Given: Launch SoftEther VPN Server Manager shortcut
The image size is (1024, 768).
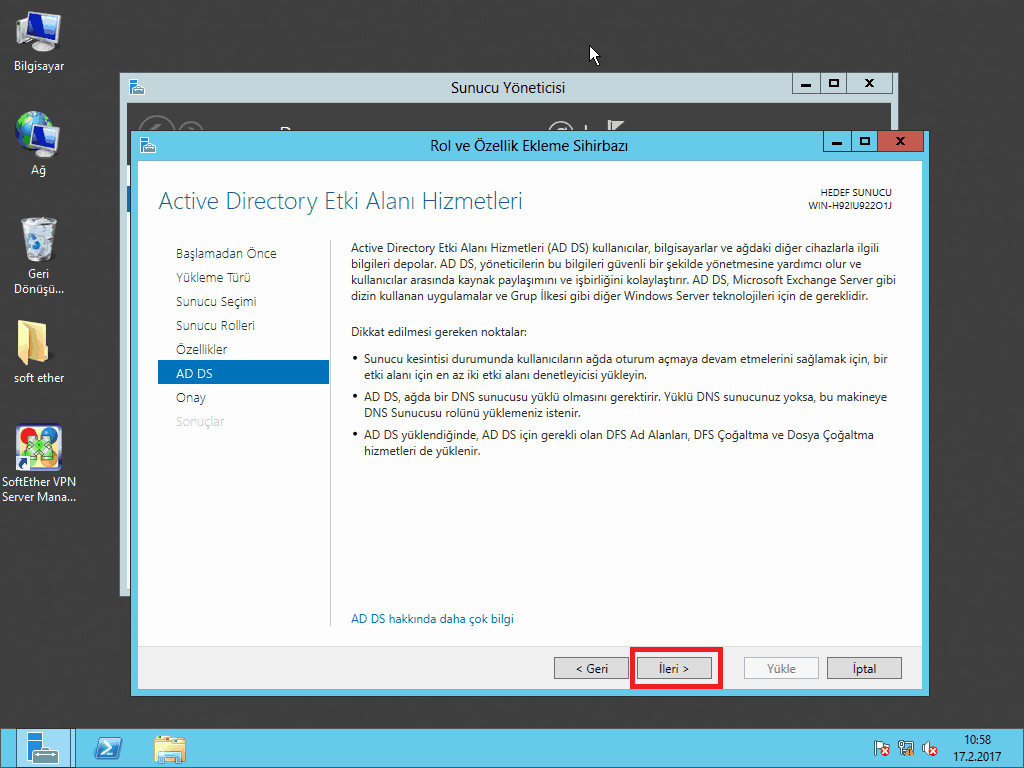Looking at the screenshot, I should [x=39, y=464].
